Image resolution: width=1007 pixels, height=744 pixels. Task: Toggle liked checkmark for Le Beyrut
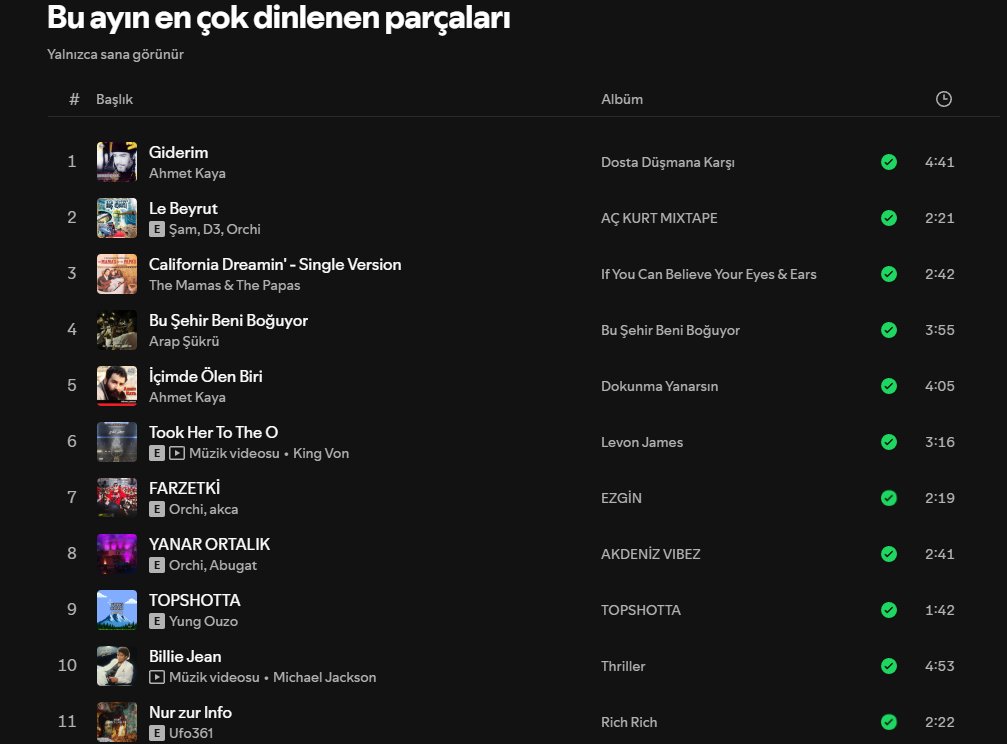click(889, 218)
